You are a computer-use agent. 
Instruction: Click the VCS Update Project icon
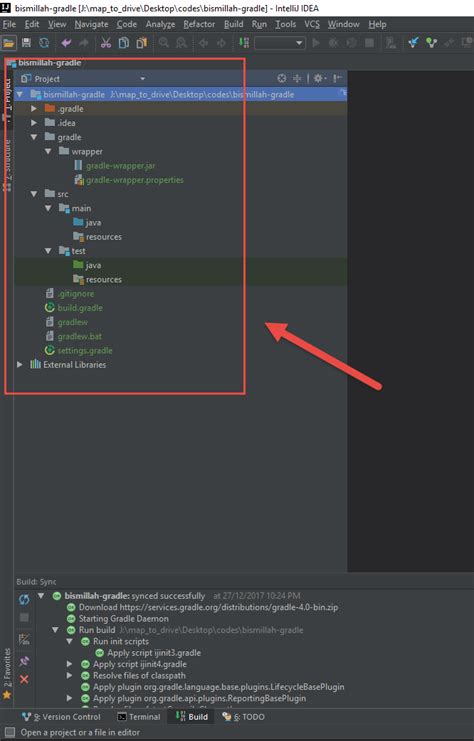(x=414, y=43)
